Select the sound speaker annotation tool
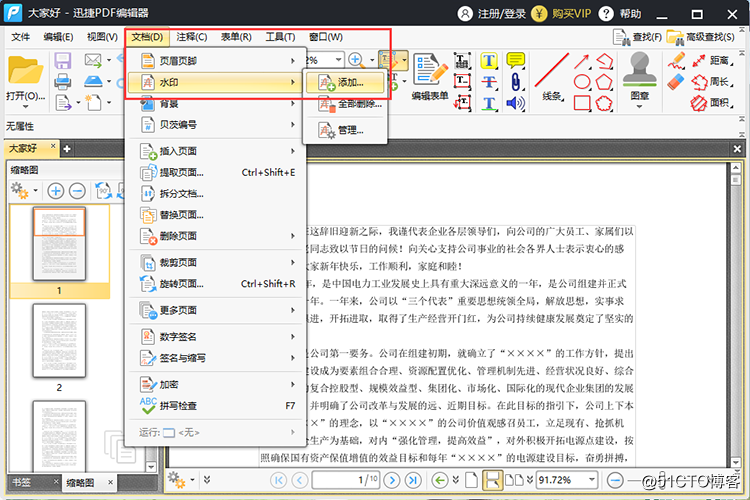 pos(515,103)
